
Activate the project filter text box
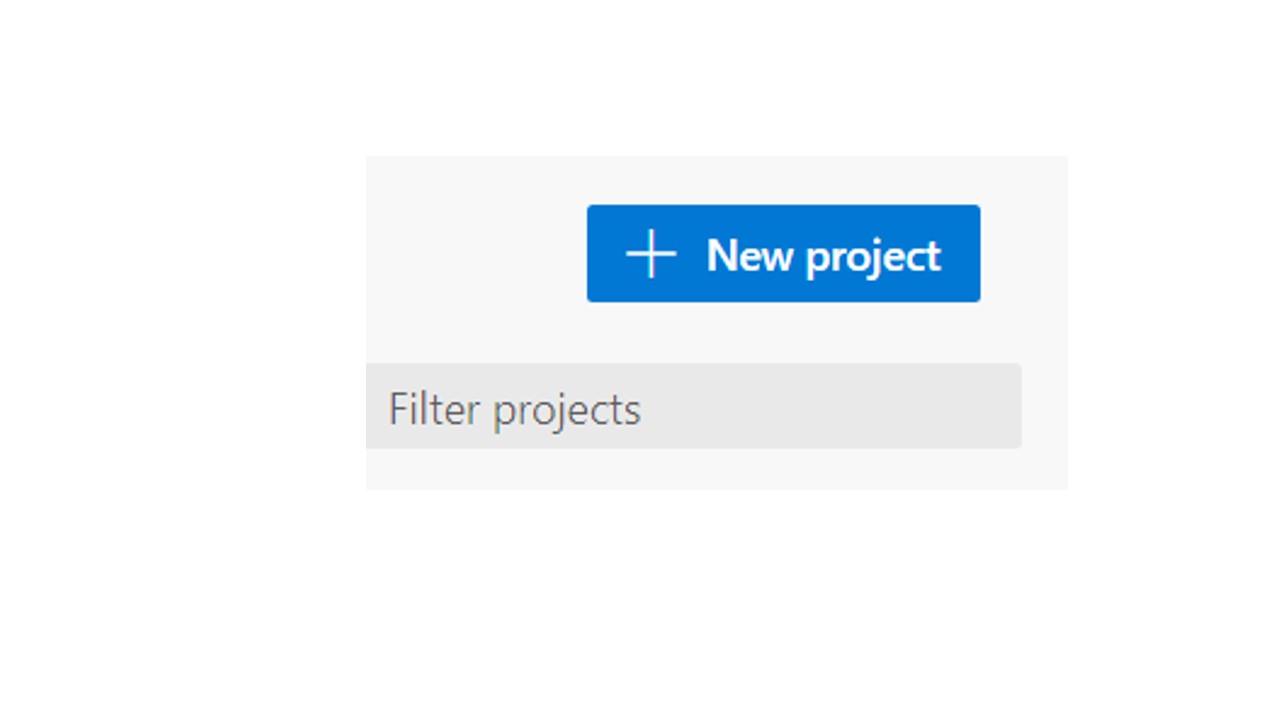tap(694, 406)
